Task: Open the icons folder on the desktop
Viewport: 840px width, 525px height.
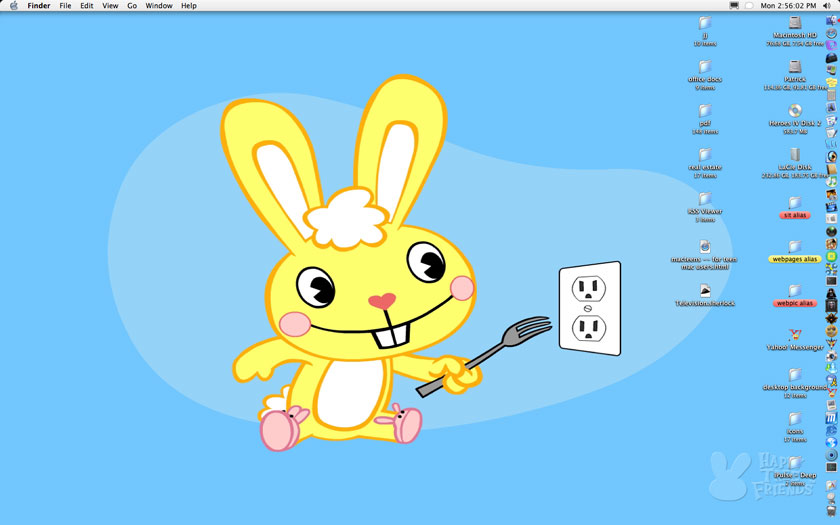Action: tap(795, 418)
